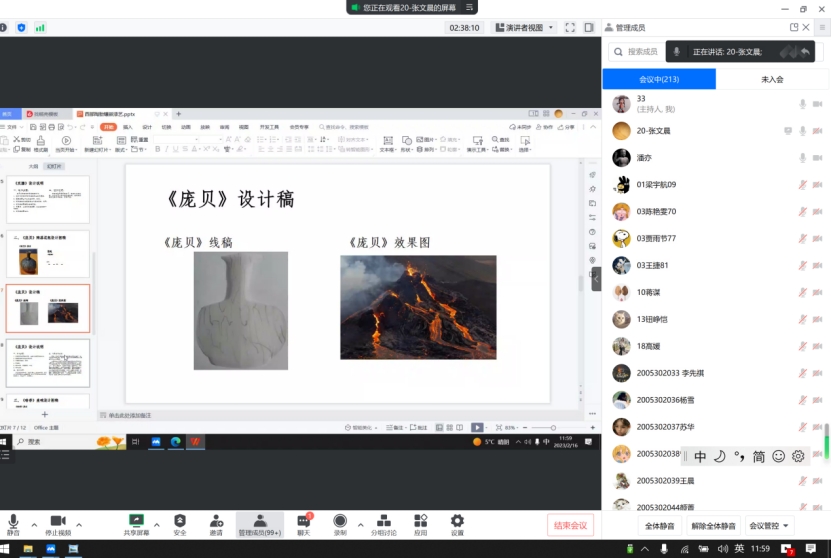Switch IME 中 Chinese mode icon

click(700, 456)
